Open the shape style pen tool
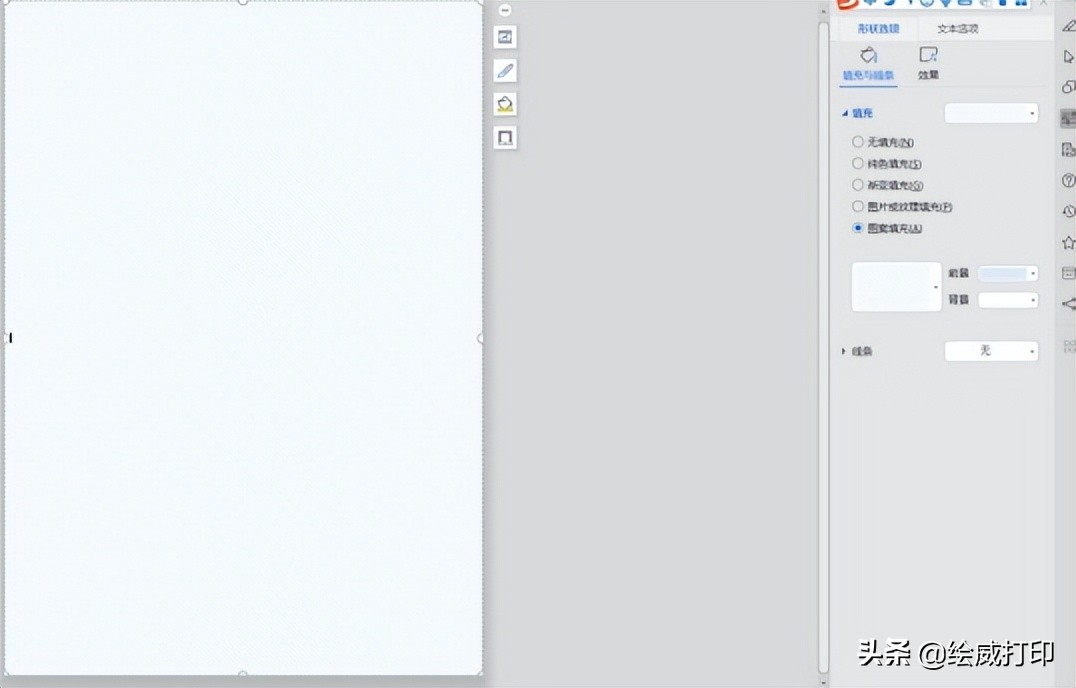Viewport: 1076px width, 688px height. pos(505,71)
